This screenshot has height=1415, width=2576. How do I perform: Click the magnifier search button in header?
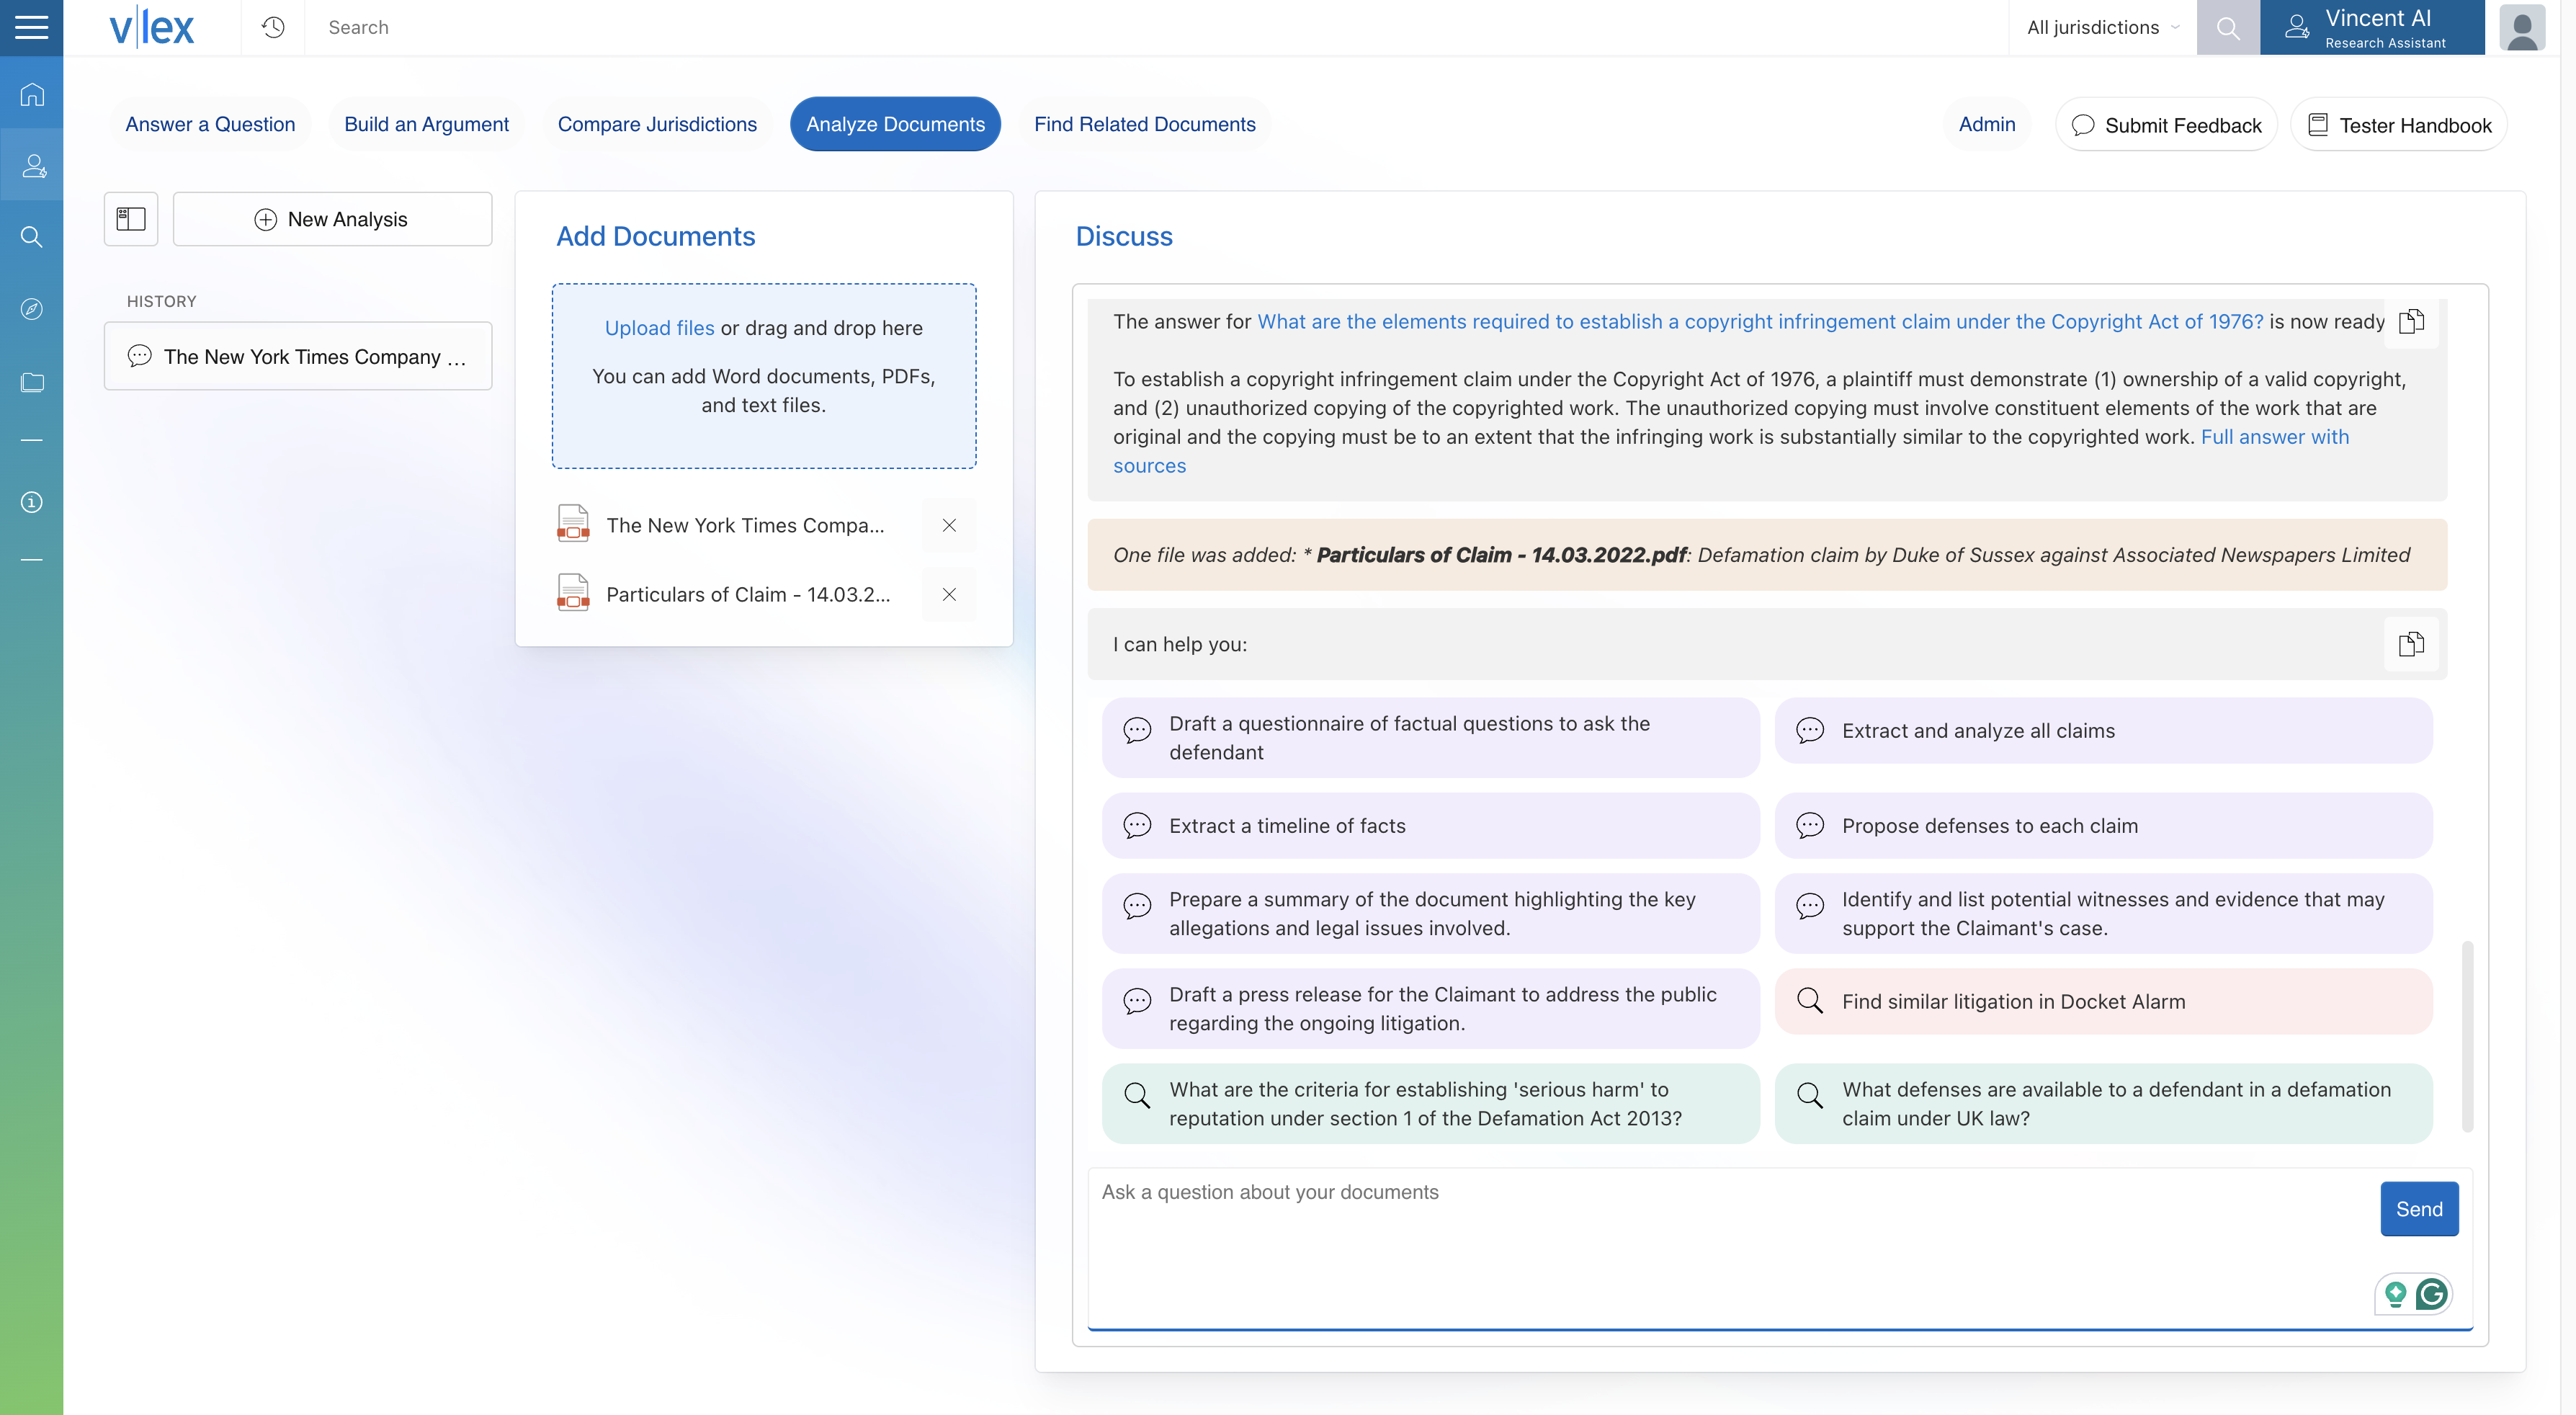coord(2227,27)
